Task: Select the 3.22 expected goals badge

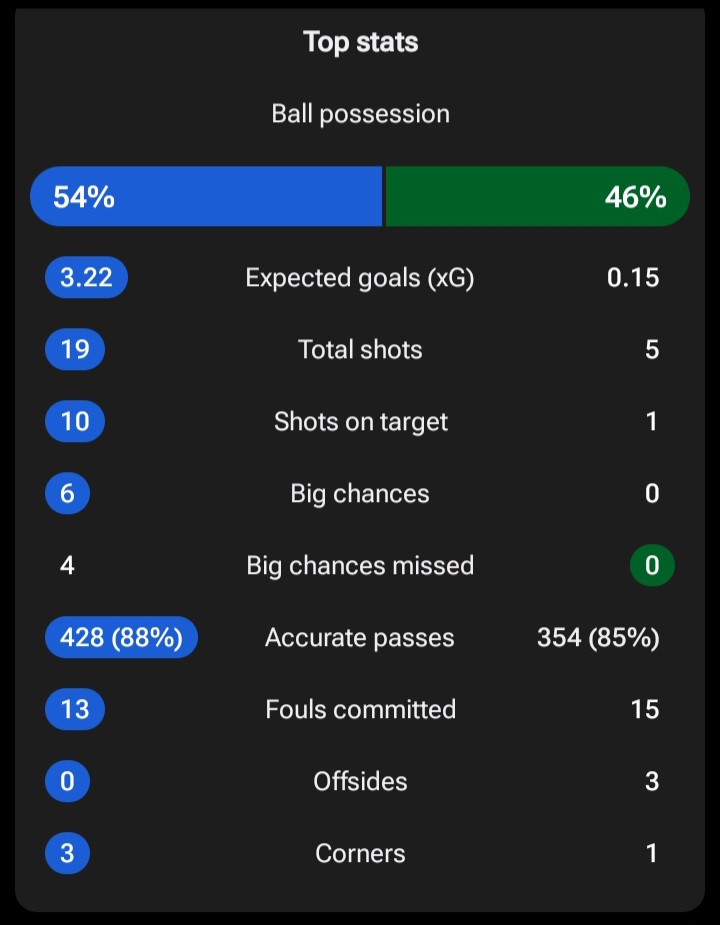Action: click(x=86, y=278)
